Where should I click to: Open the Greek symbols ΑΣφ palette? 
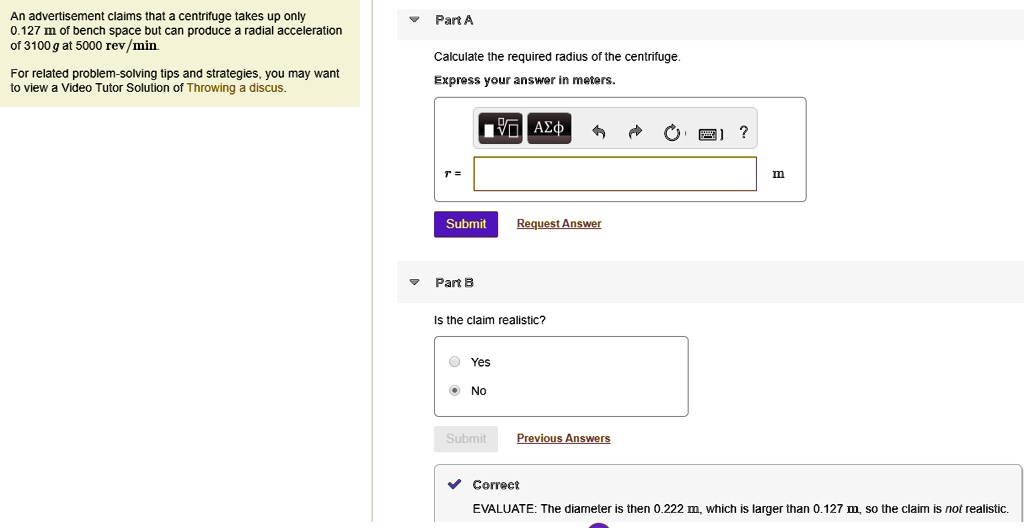point(549,128)
